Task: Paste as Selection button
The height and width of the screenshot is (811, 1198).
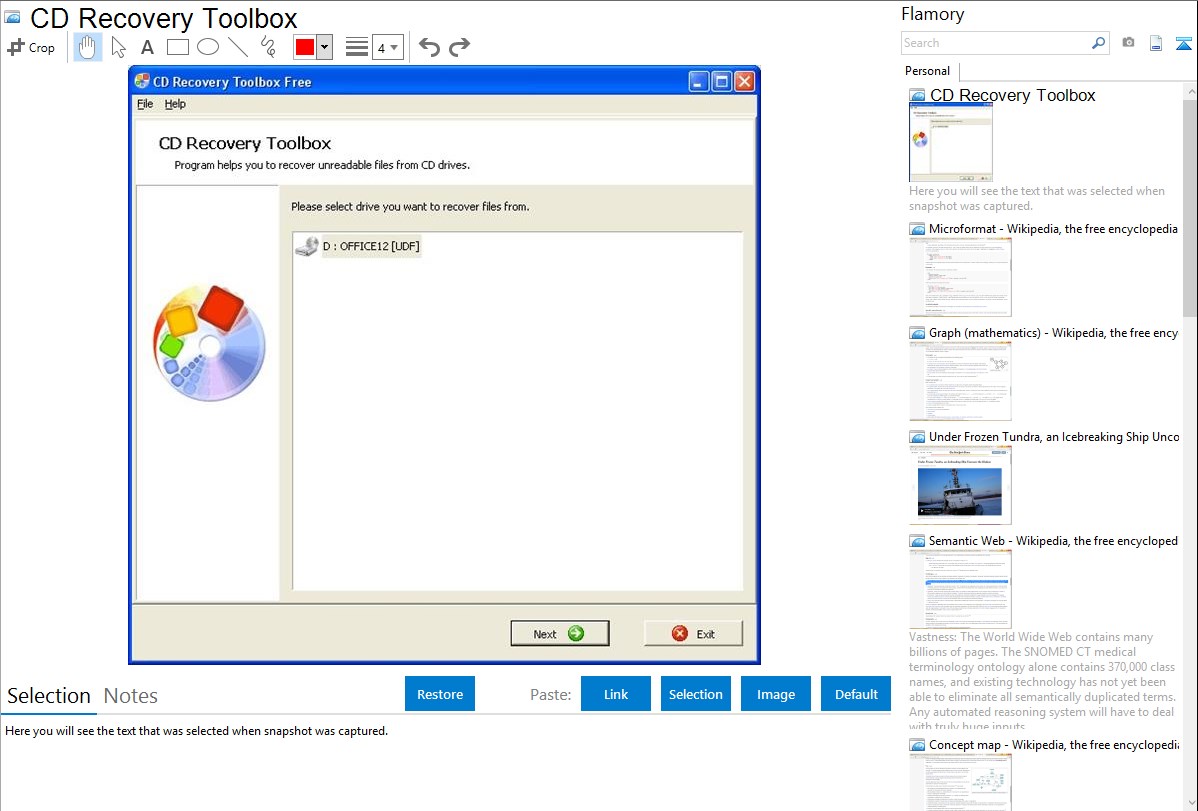Action: pyautogui.click(x=696, y=694)
